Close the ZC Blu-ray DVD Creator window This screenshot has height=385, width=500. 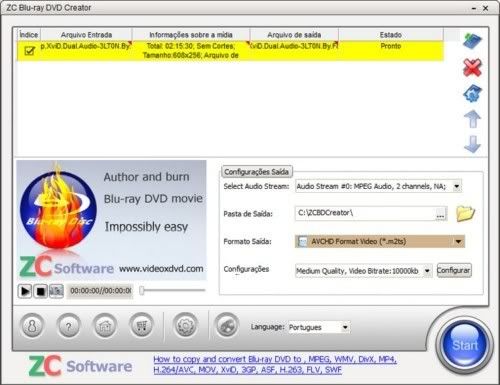pyautogui.click(x=486, y=8)
